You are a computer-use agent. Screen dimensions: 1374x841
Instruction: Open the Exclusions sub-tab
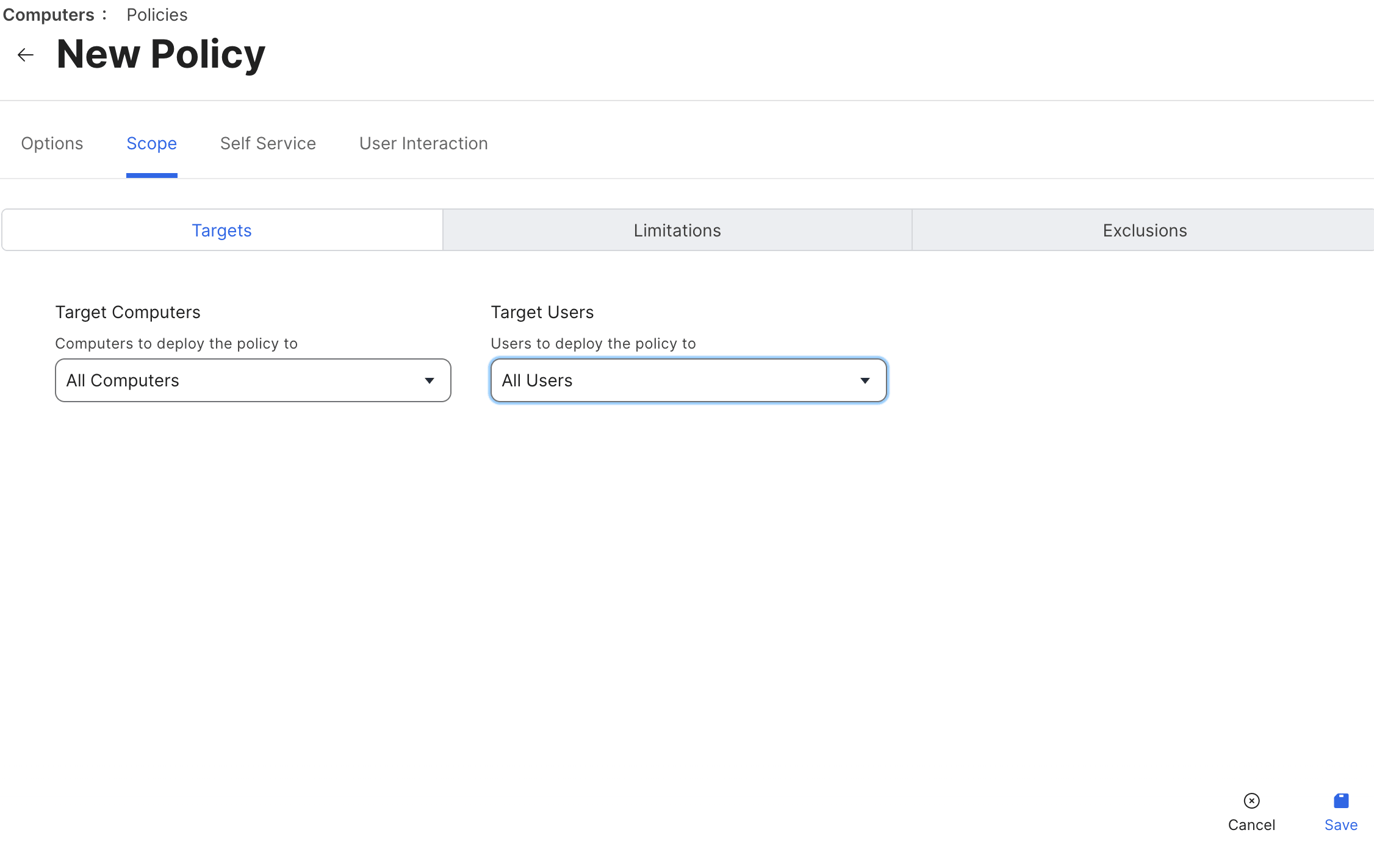point(1144,231)
